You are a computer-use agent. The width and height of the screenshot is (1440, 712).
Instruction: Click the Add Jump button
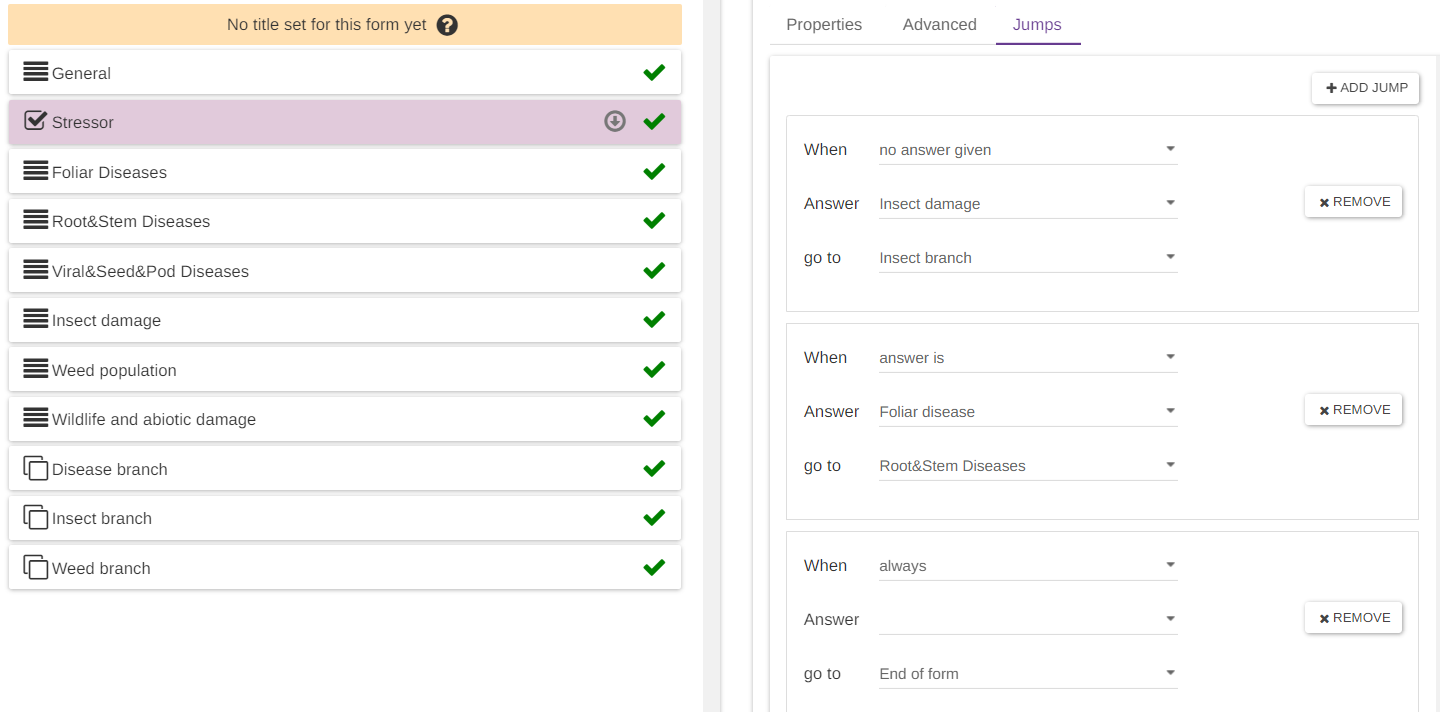pos(1365,88)
